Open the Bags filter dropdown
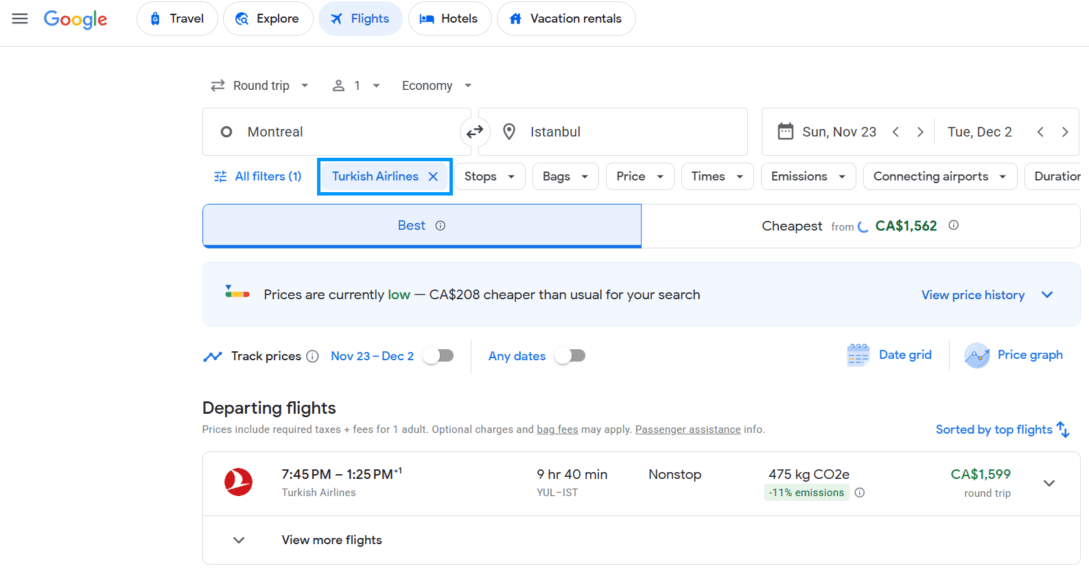Screen dimensions: 1089x575 coord(565,176)
